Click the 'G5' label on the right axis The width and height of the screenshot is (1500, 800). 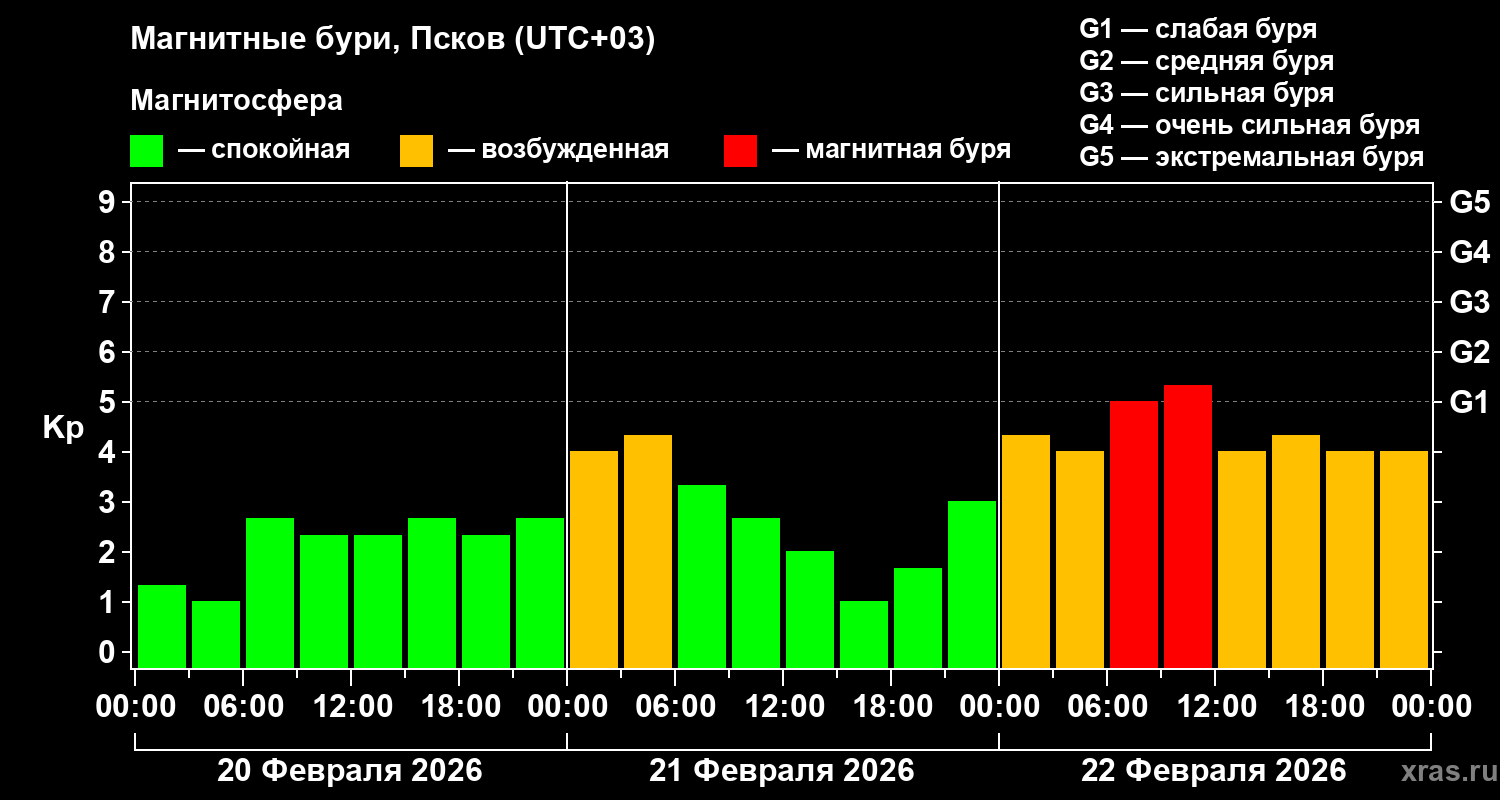pos(1469,202)
